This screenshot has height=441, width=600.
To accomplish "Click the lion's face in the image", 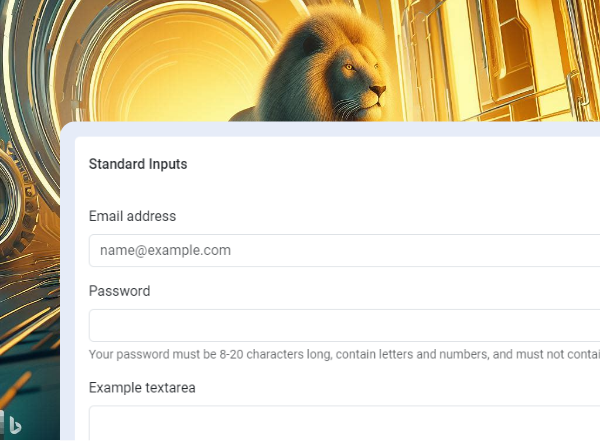I will coord(366,84).
